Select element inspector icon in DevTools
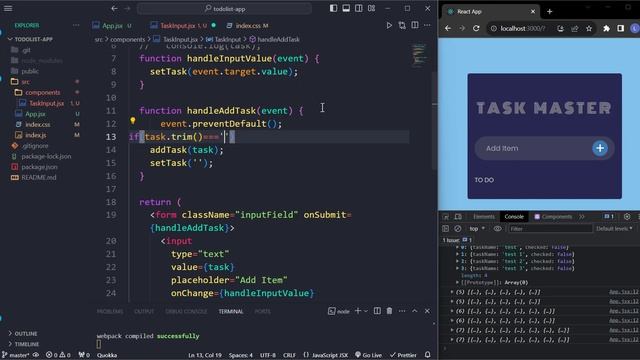This screenshot has height=360, width=640. 446,217
